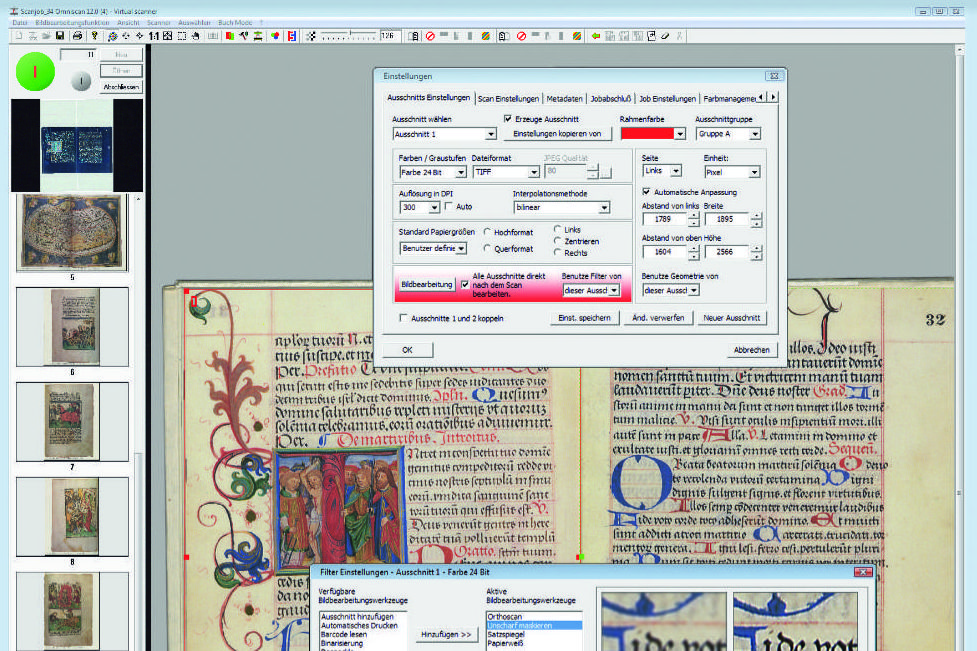Select the dashed rectangle selection tool
This screenshot has width=977, height=651.
click(x=182, y=36)
